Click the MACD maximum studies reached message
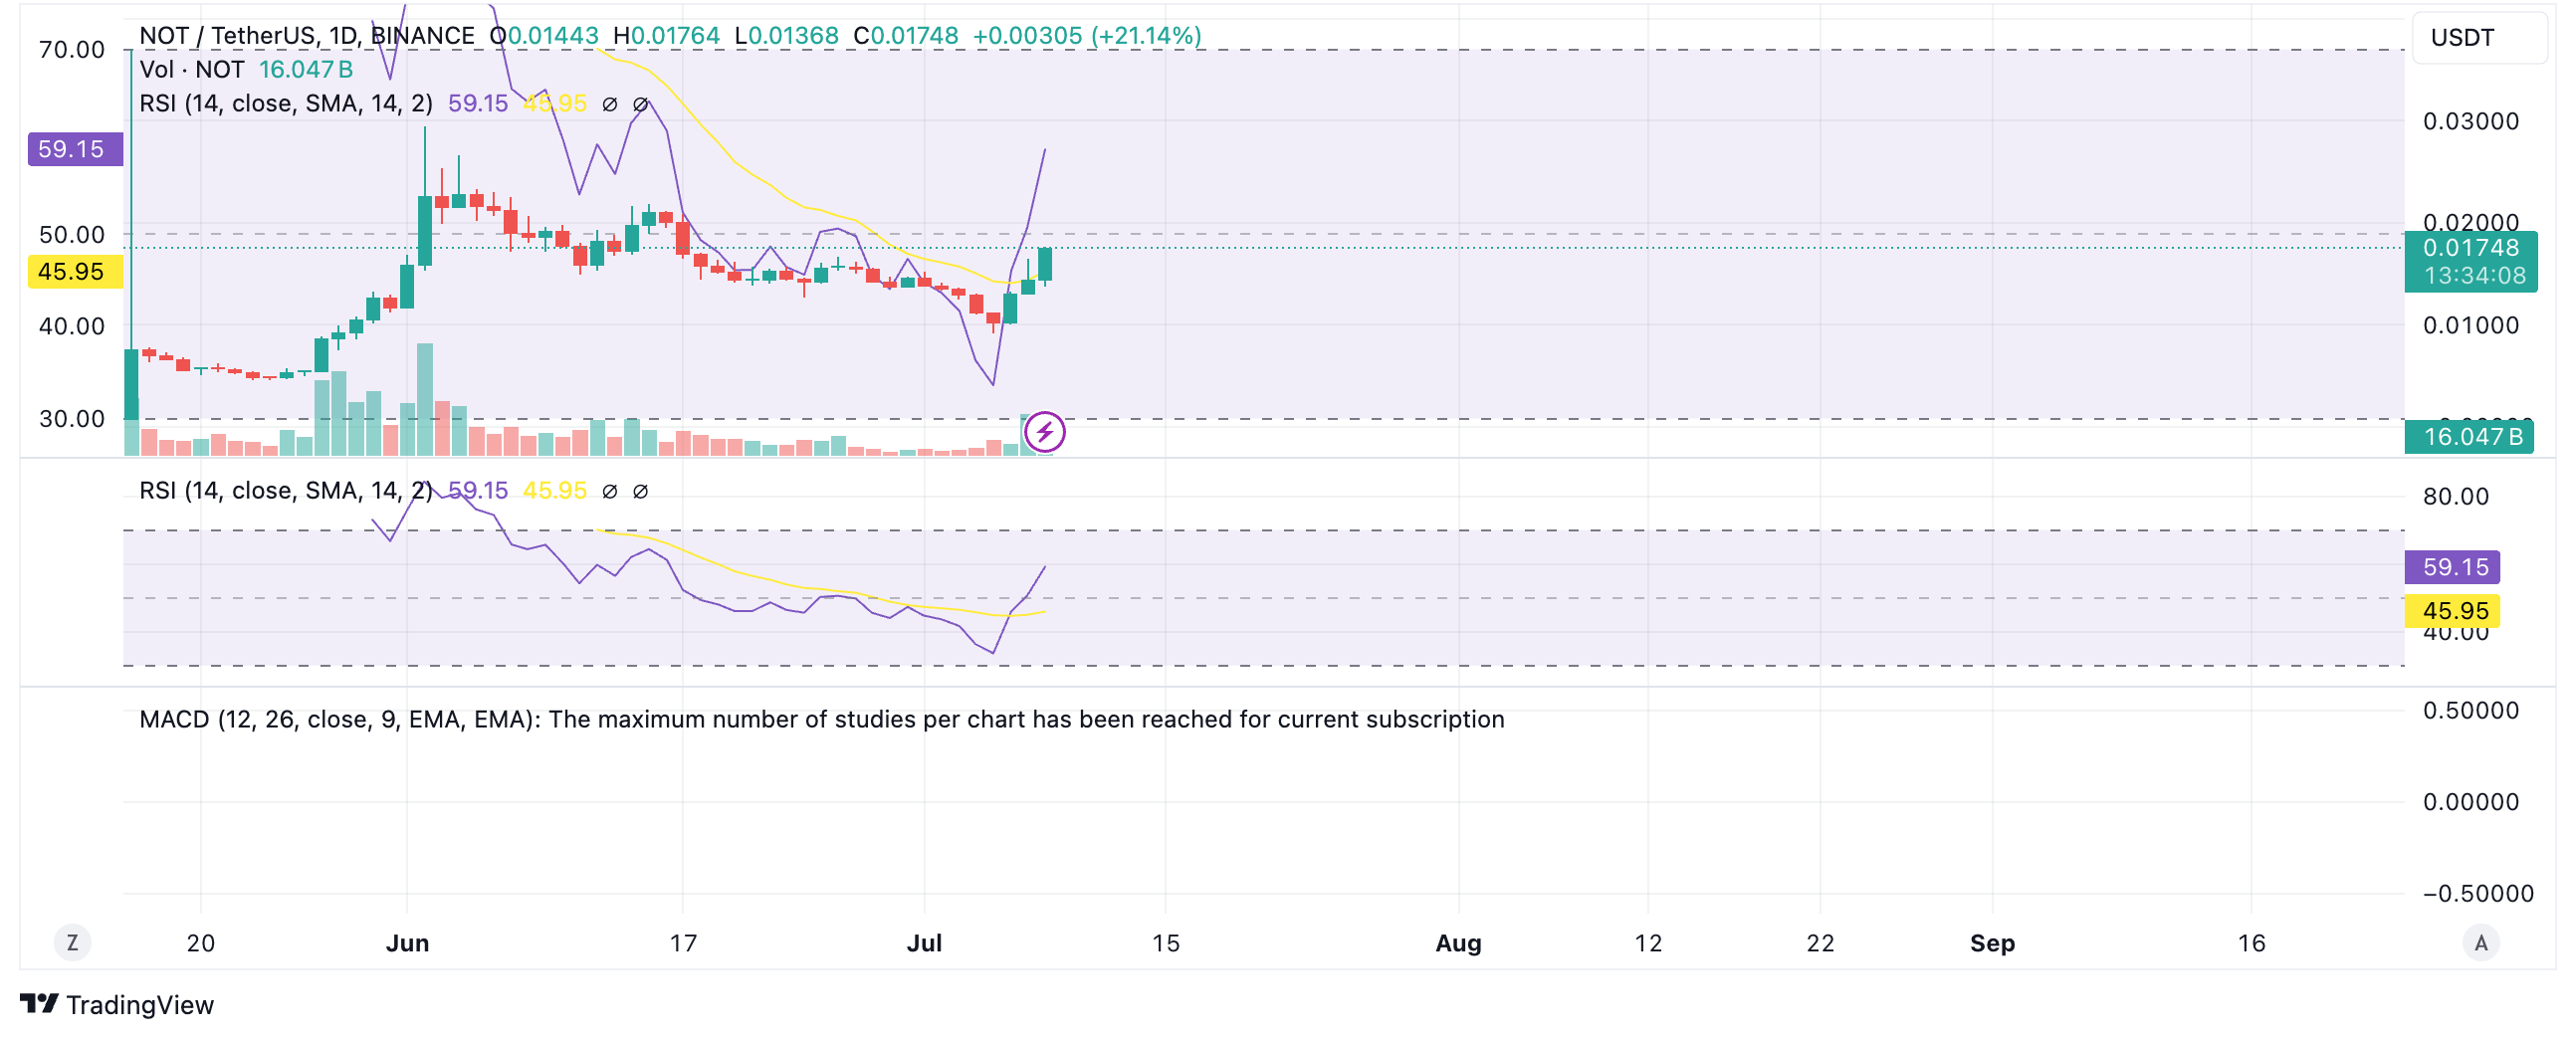This screenshot has width=2576, height=1039. (821, 719)
